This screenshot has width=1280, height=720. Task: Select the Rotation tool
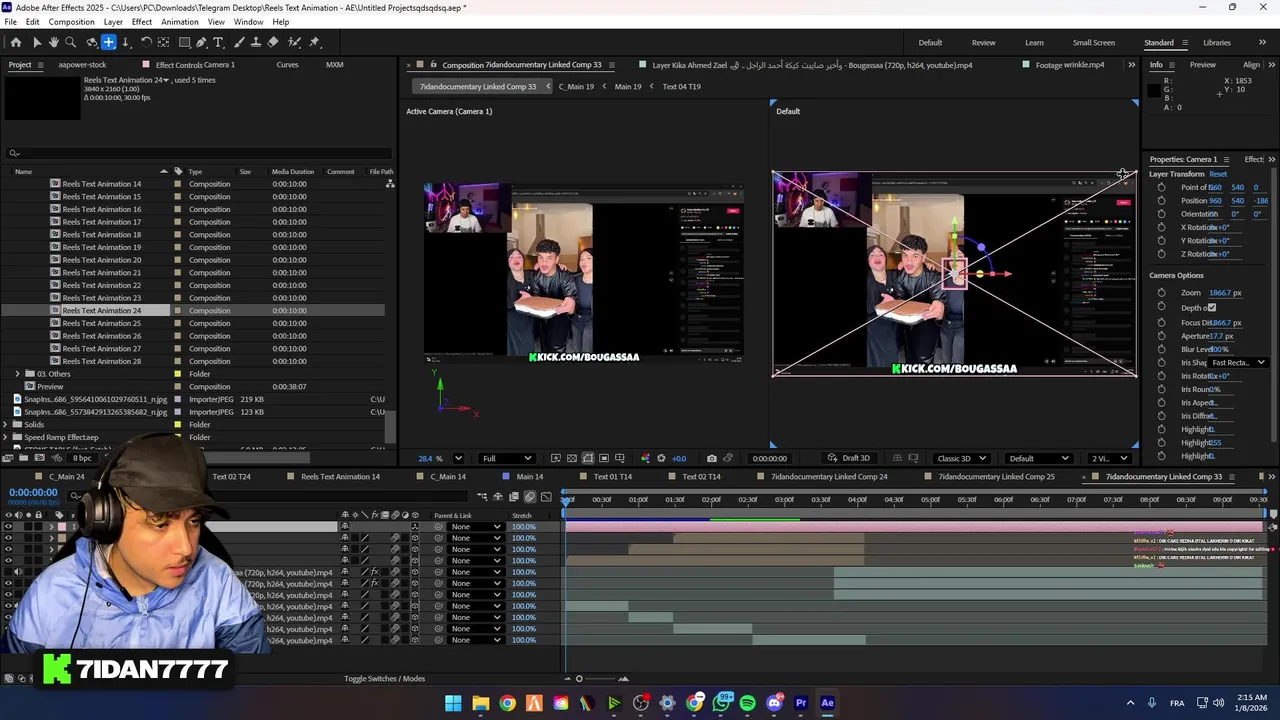(146, 42)
